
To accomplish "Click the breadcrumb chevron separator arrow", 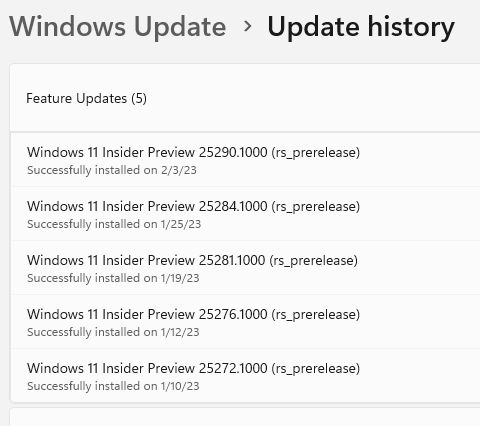I will (x=248, y=26).
